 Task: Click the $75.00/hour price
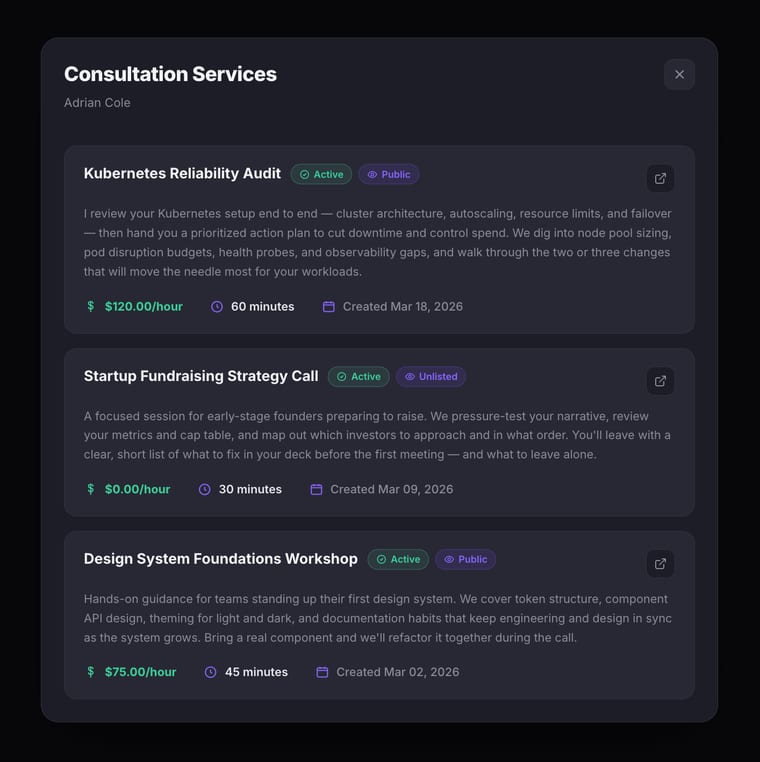(140, 672)
